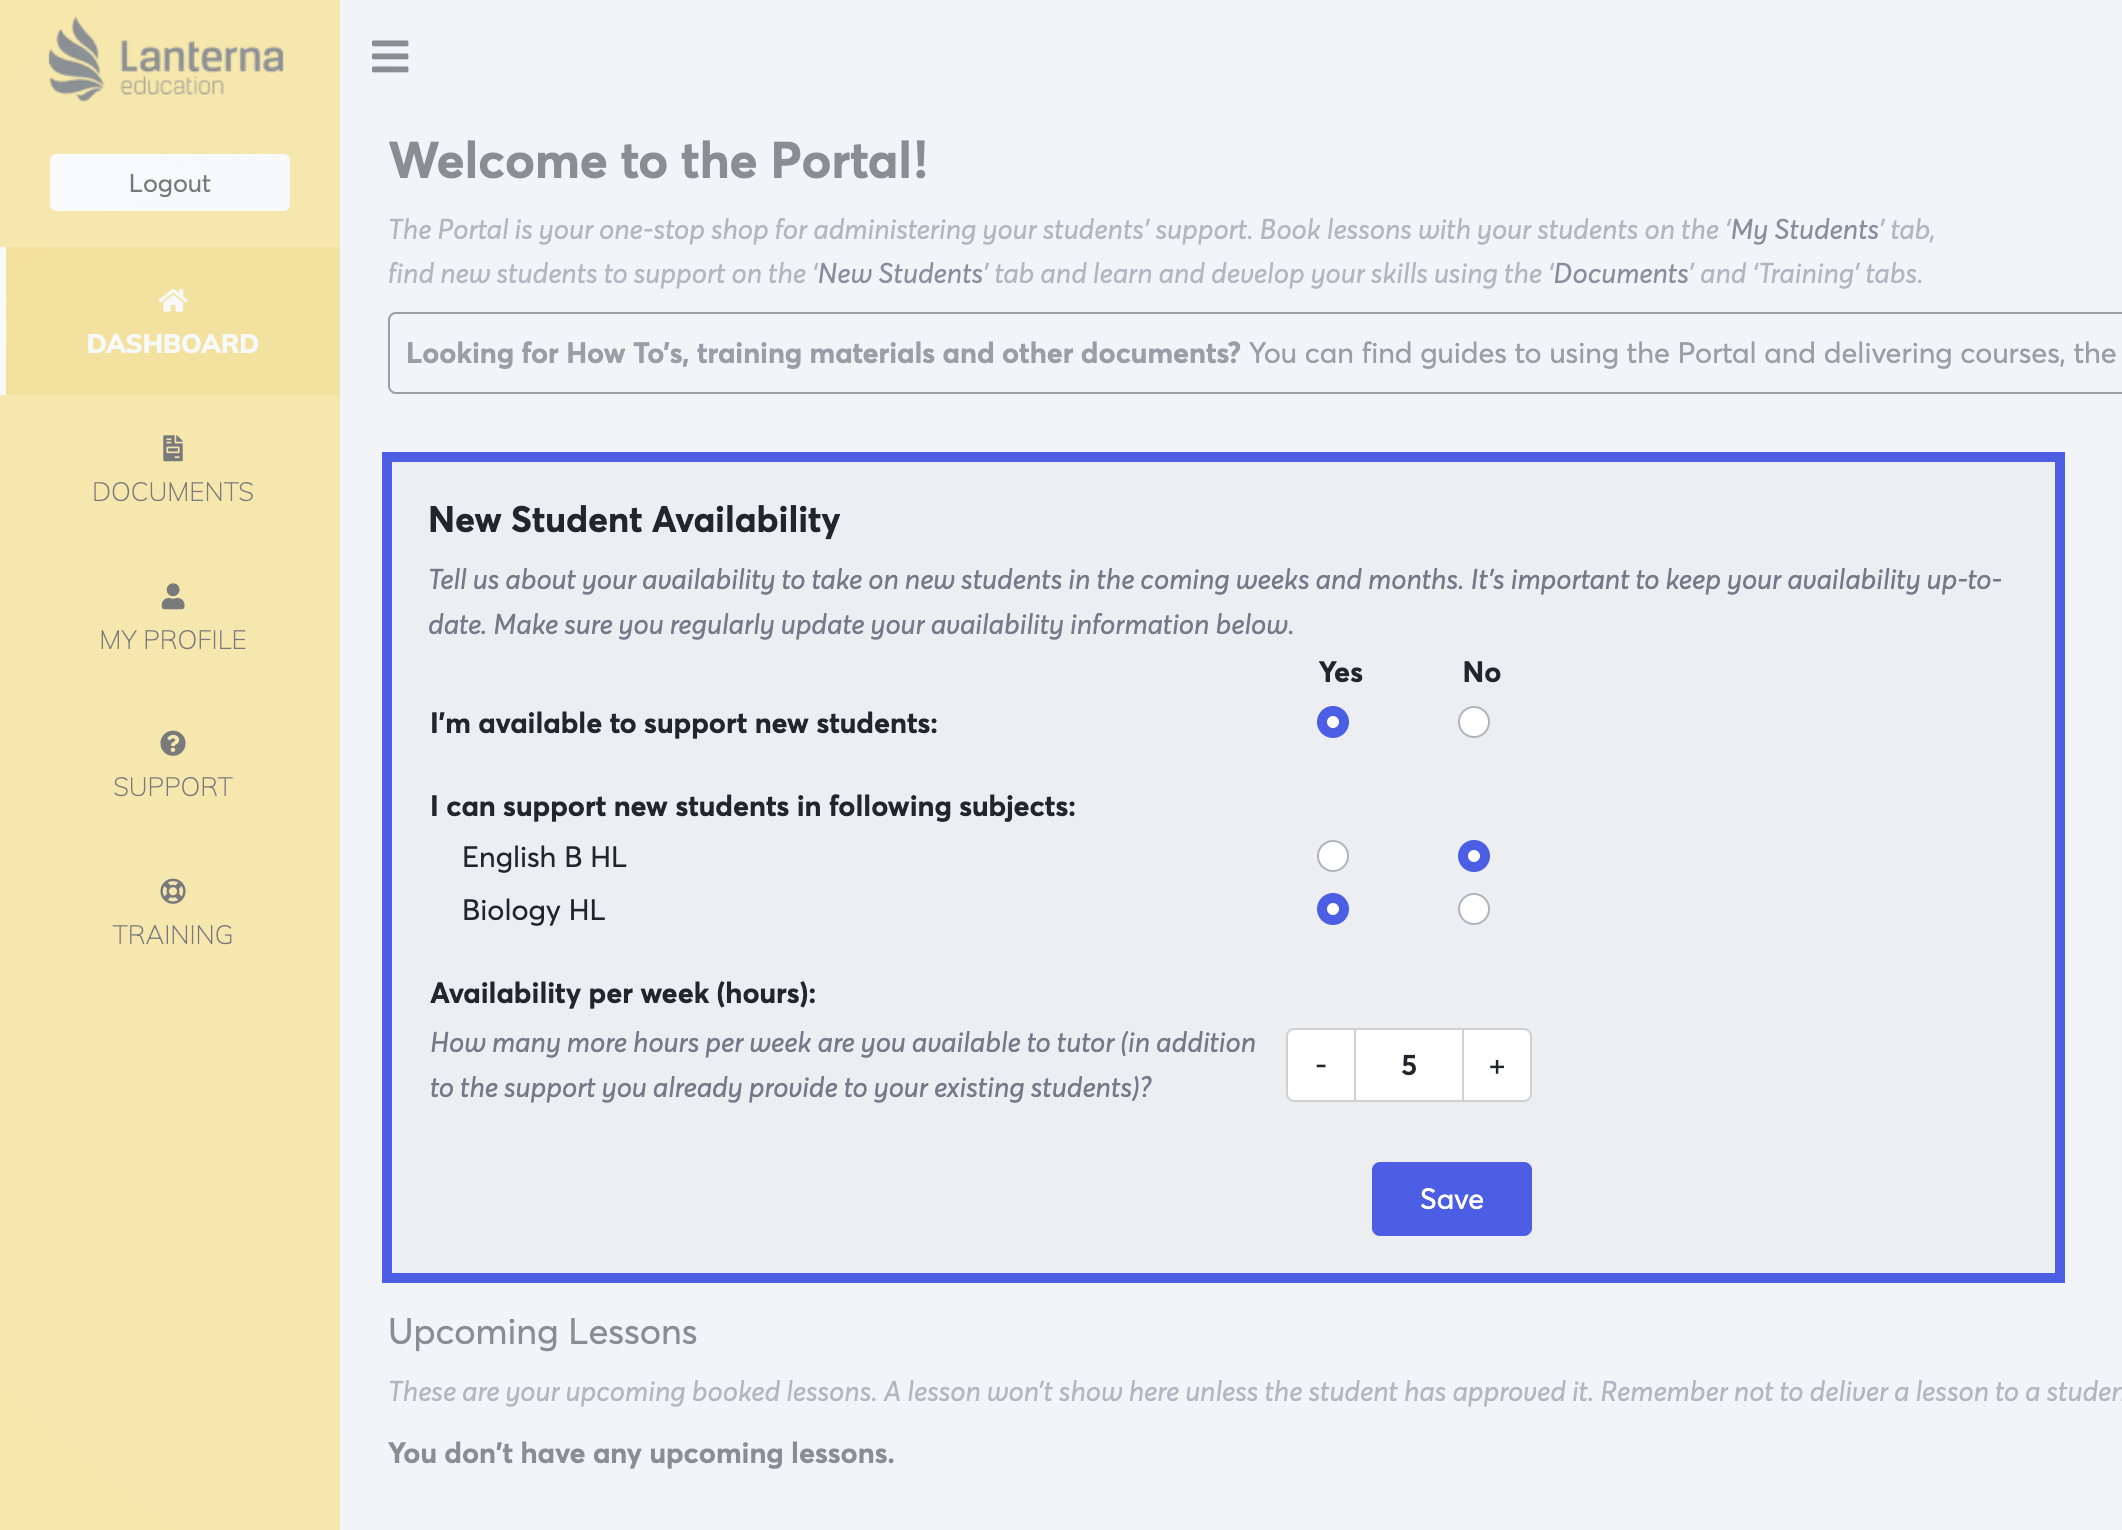This screenshot has height=1530, width=2122.
Task: Select Yes for English B HL
Action: [1333, 856]
